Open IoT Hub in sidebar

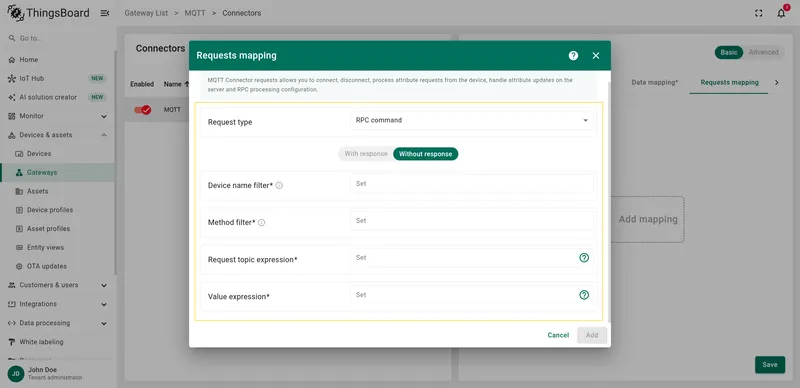tap(57, 79)
